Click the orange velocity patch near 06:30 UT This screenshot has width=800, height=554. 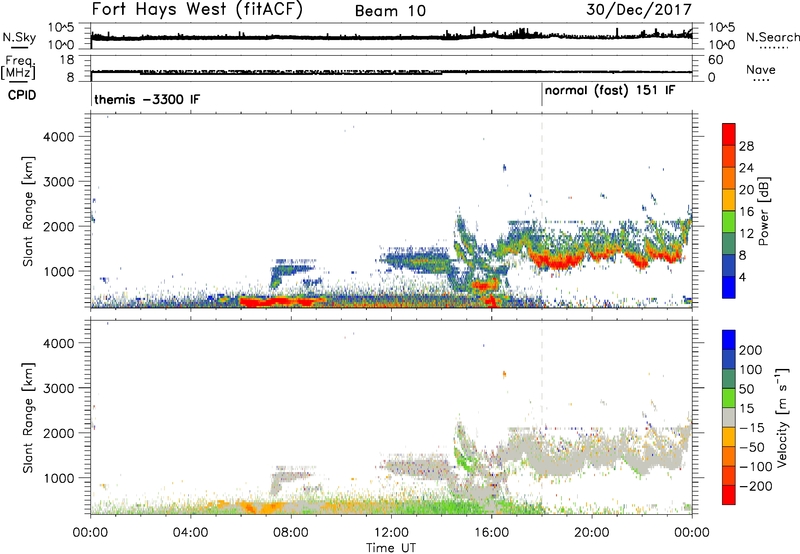(248, 507)
